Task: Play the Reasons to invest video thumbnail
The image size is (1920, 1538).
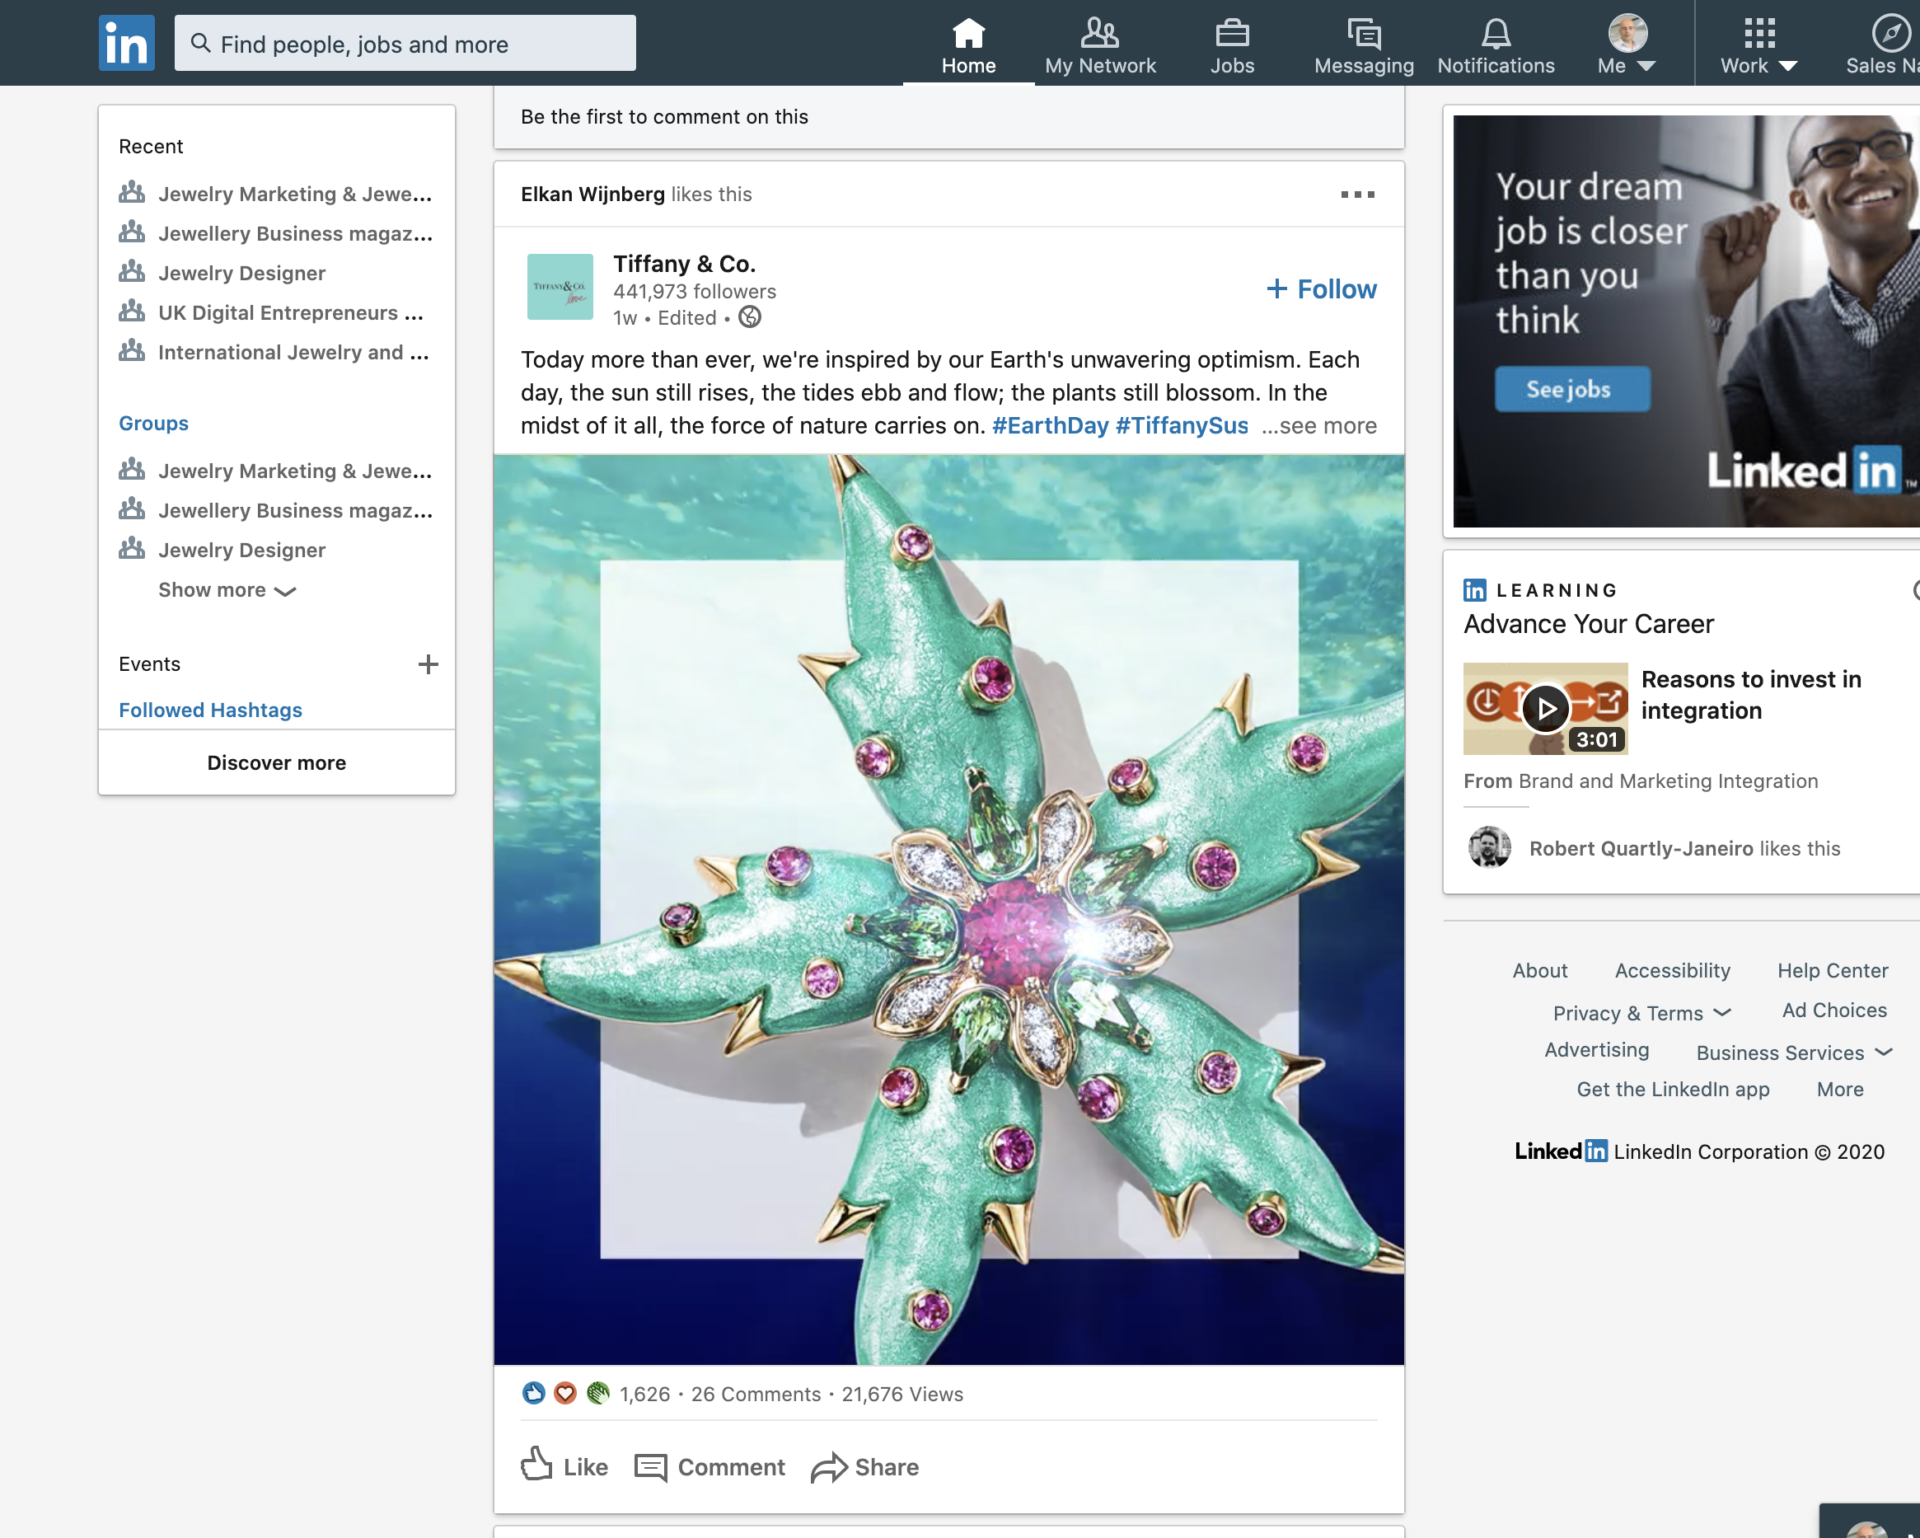Action: tap(1545, 708)
